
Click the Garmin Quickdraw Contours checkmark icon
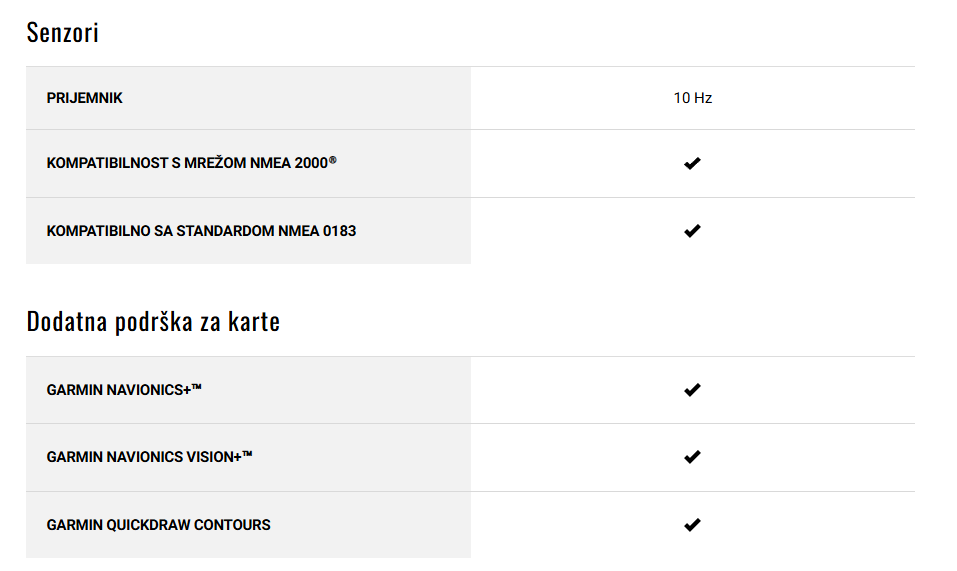point(692,525)
